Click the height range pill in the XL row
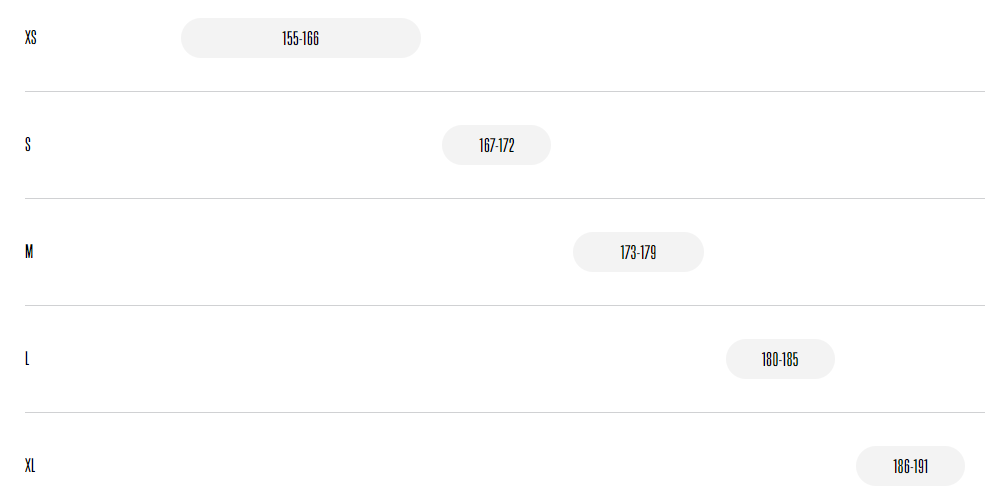The height and width of the screenshot is (493, 985). point(910,466)
